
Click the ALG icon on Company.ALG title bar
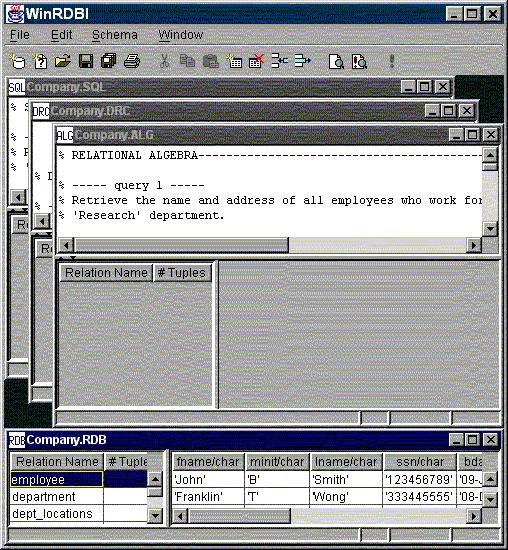(65, 135)
